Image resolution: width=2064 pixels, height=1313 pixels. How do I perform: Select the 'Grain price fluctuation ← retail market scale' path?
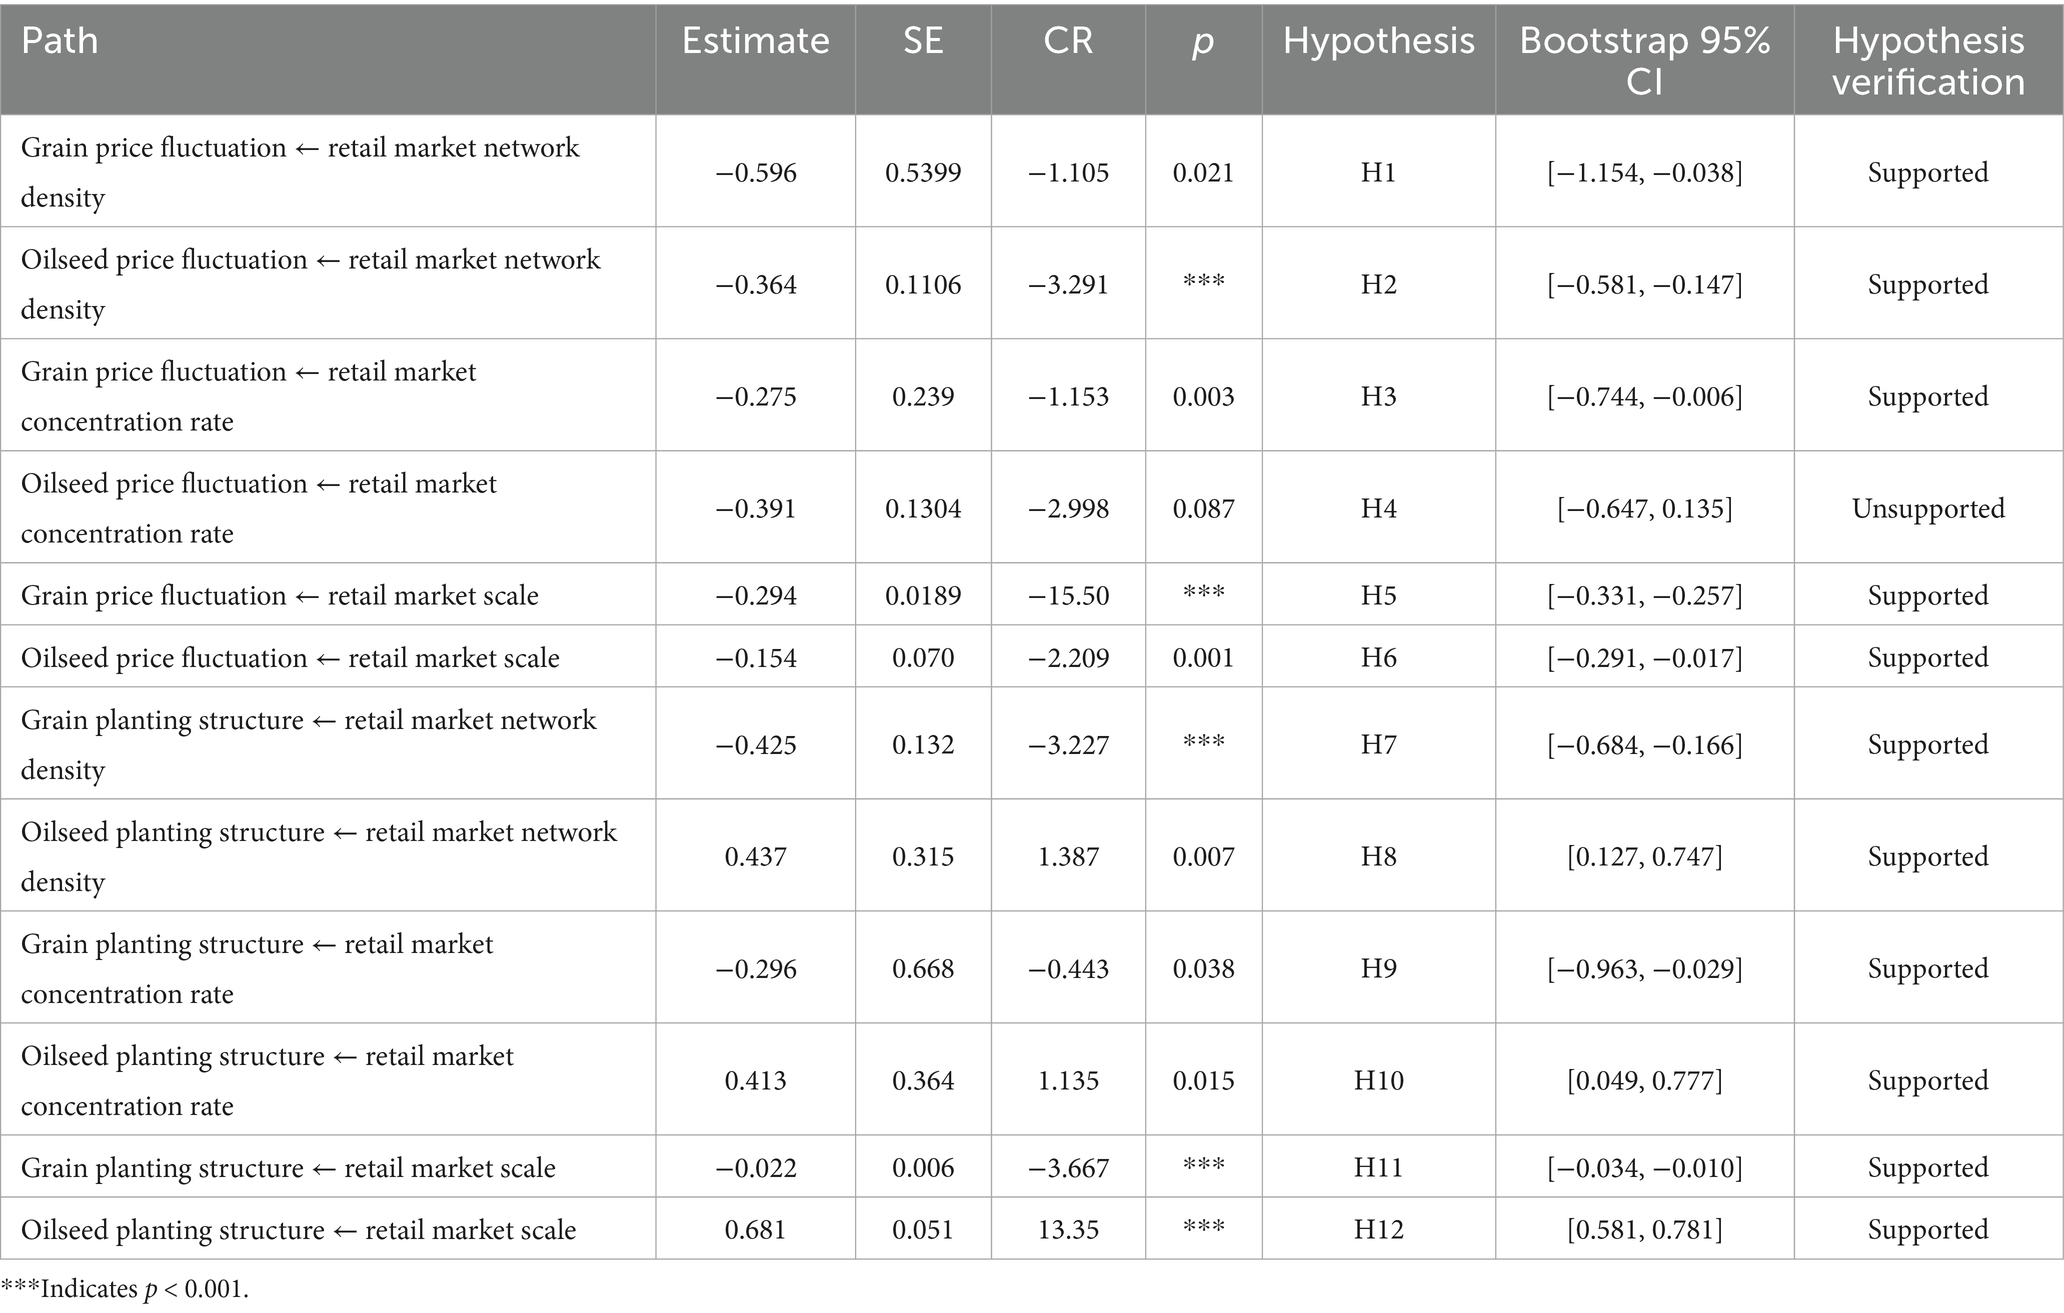pyautogui.click(x=280, y=595)
